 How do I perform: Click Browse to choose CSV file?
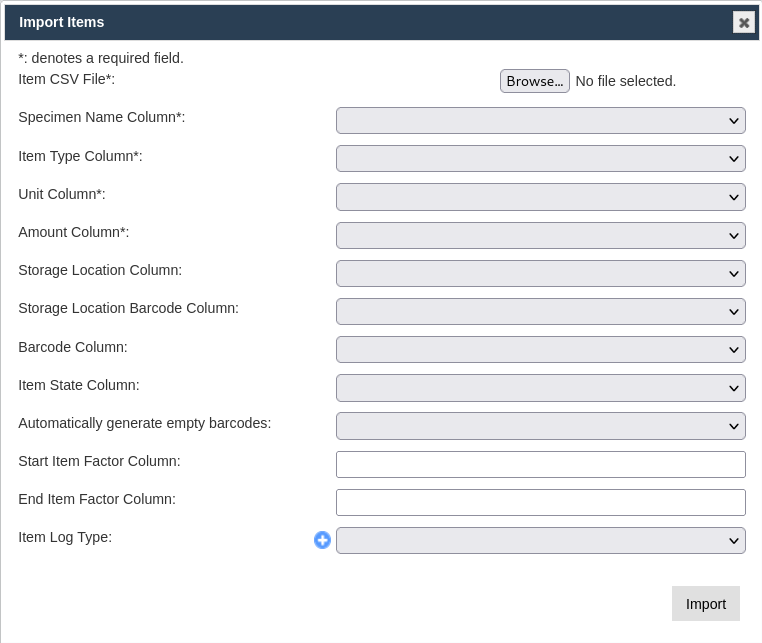coord(534,81)
